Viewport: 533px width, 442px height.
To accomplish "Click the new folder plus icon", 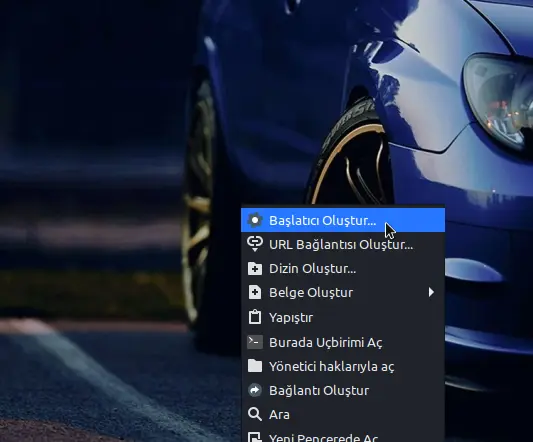I will (x=255, y=269).
